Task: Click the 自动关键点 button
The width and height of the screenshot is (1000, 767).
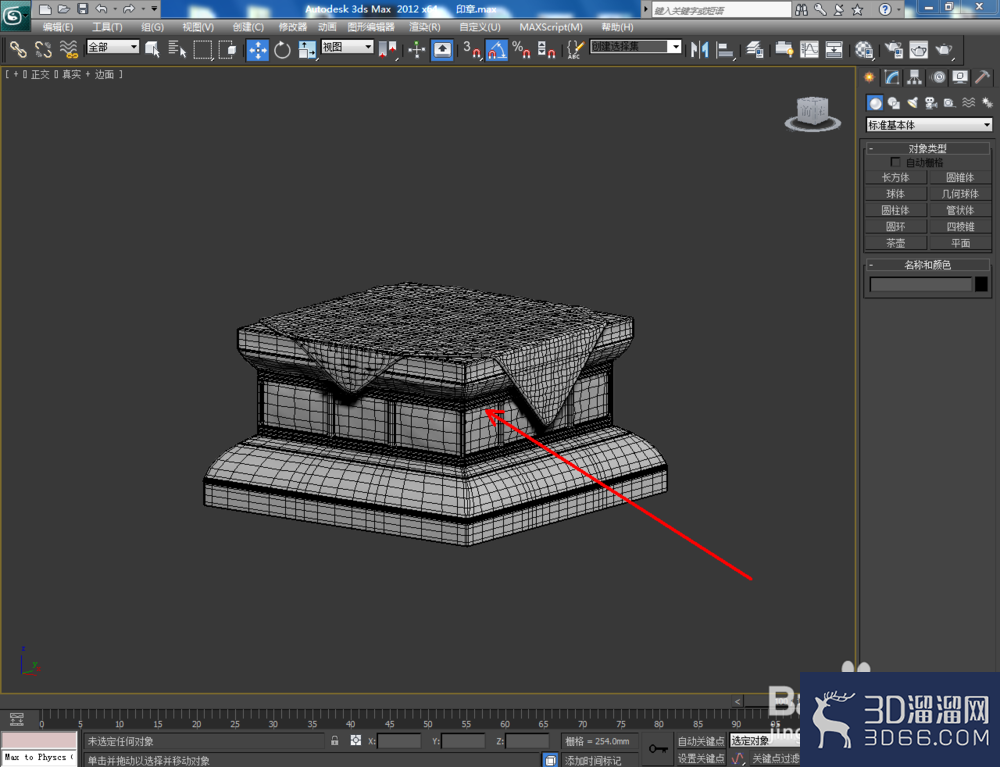Action: [701, 741]
